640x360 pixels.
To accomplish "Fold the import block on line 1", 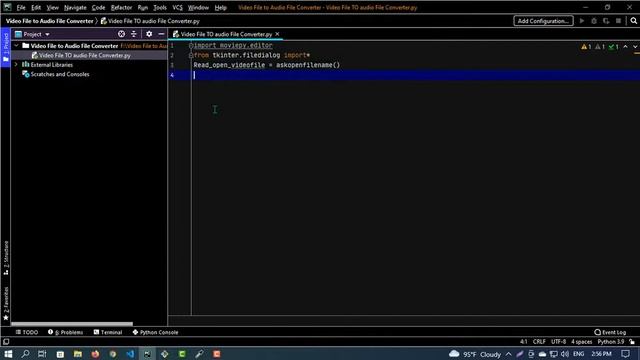I will pyautogui.click(x=191, y=45).
